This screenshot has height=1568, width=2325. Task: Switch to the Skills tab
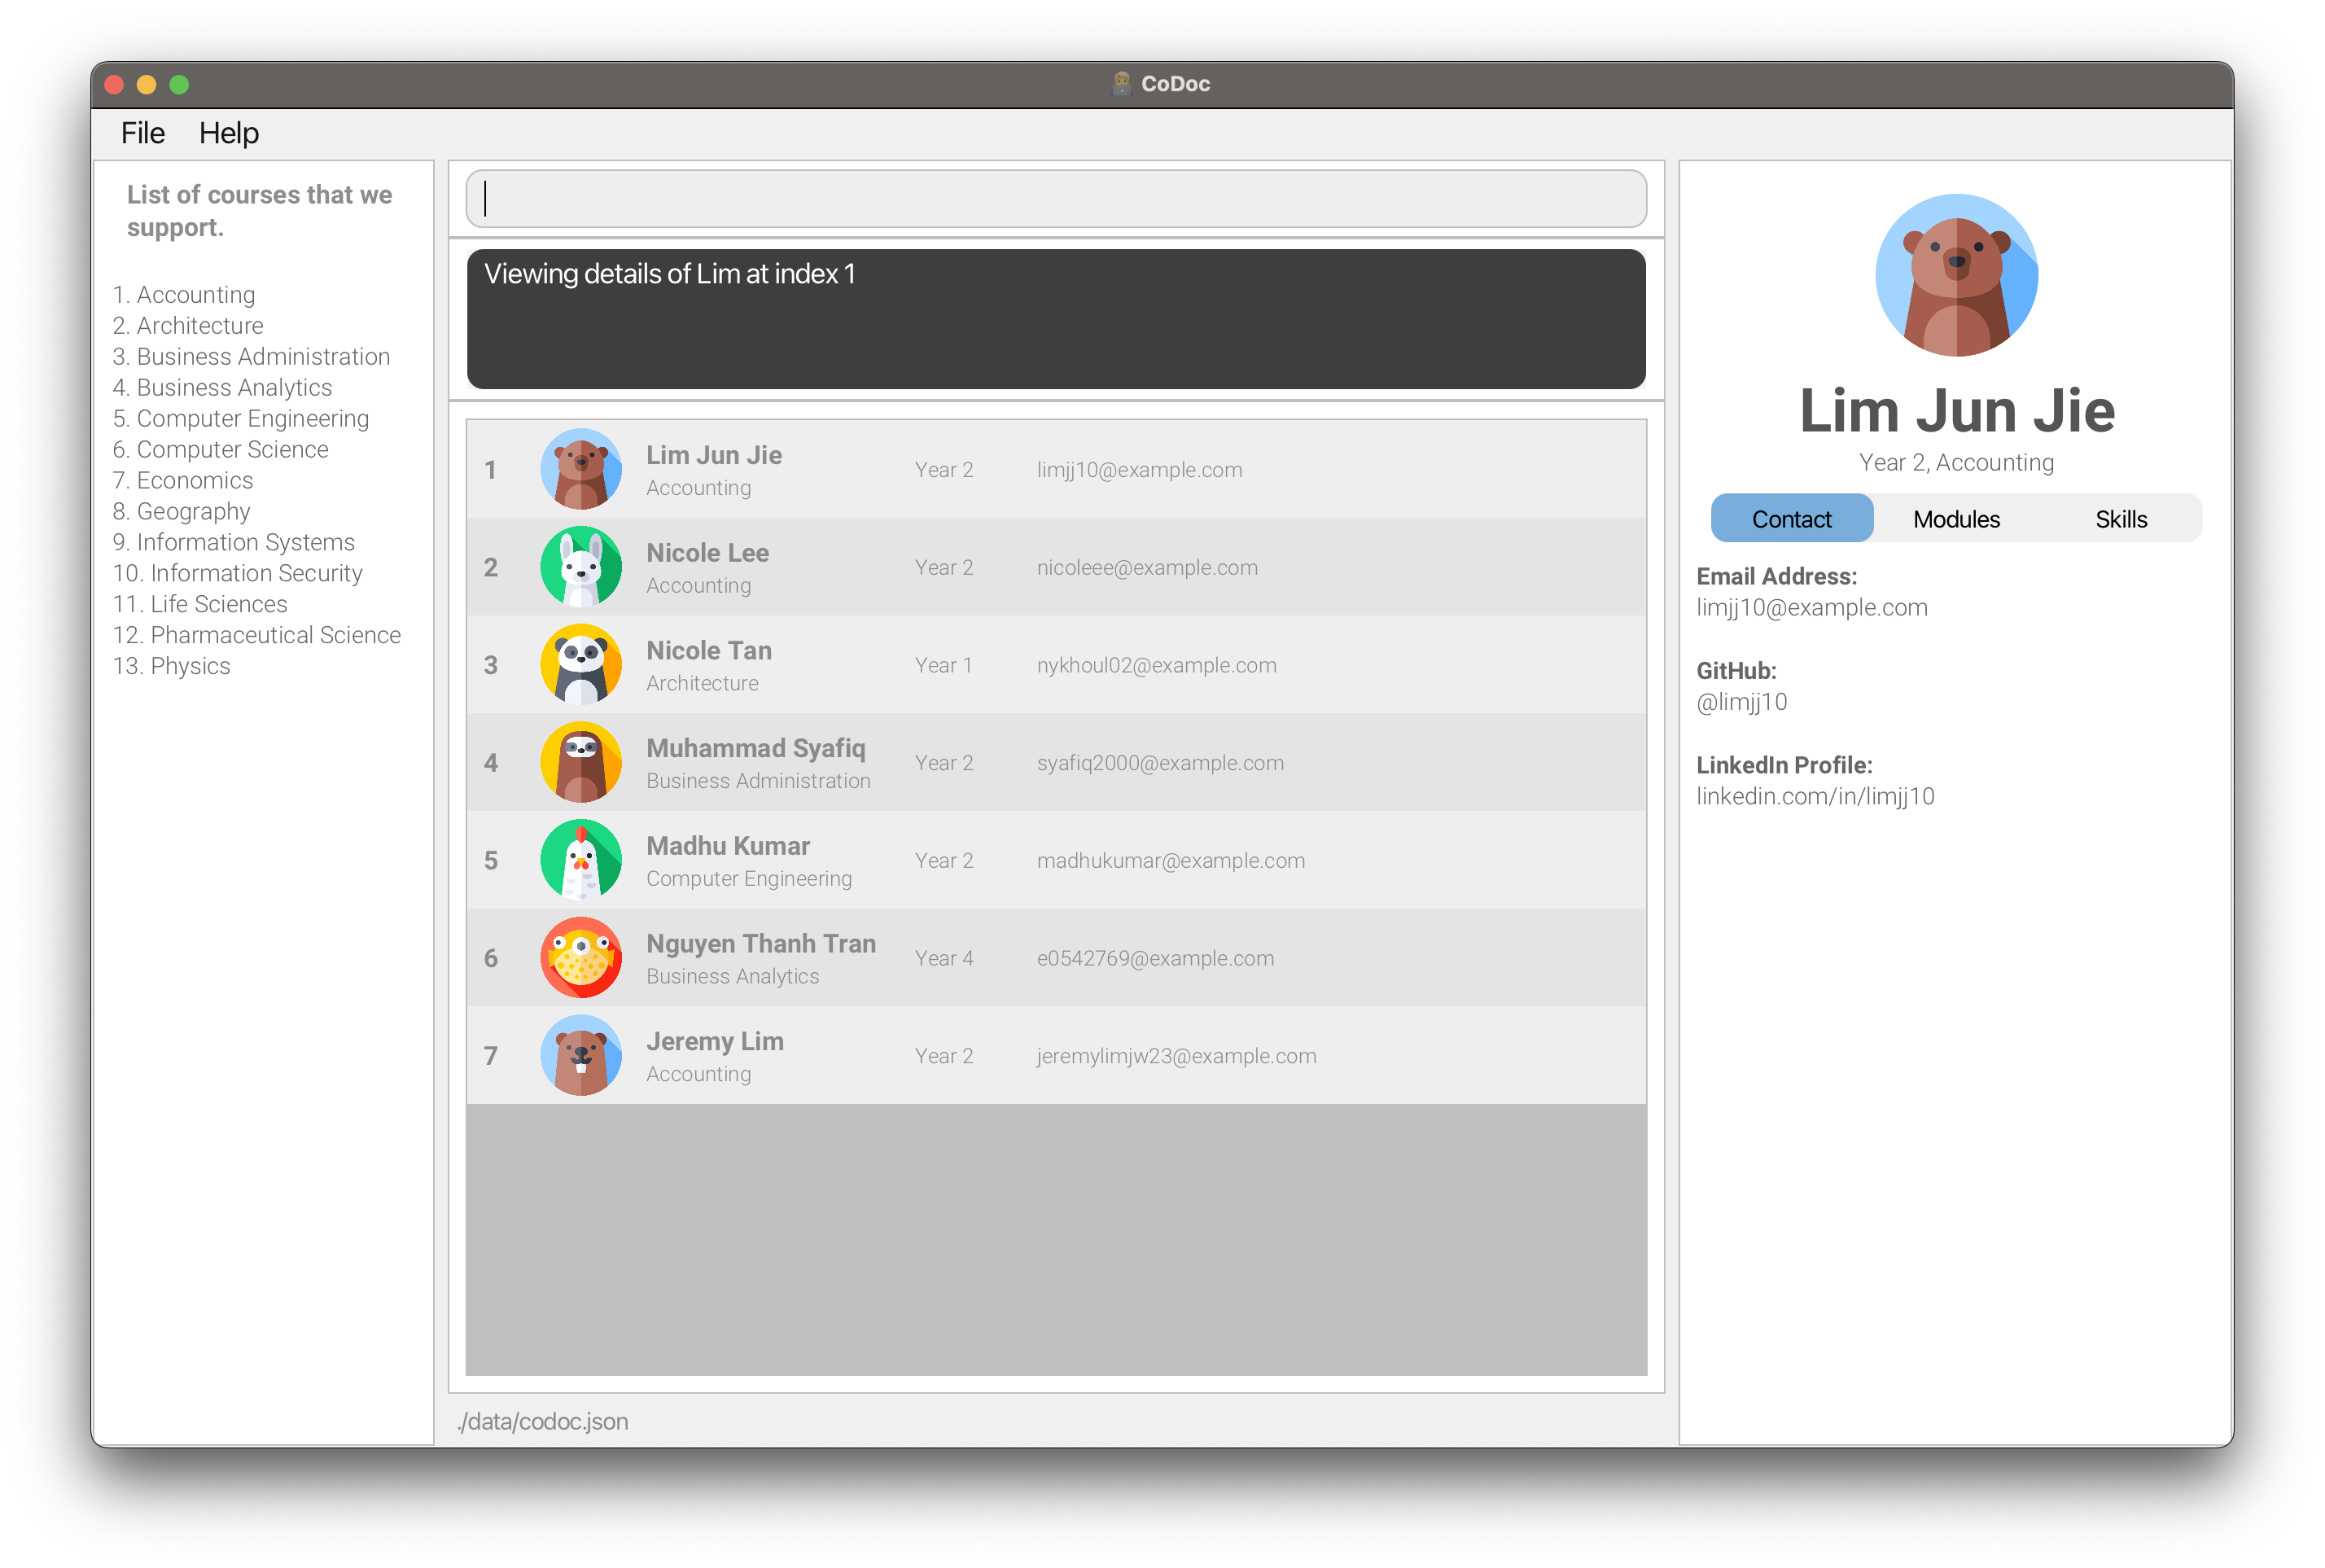2120,518
